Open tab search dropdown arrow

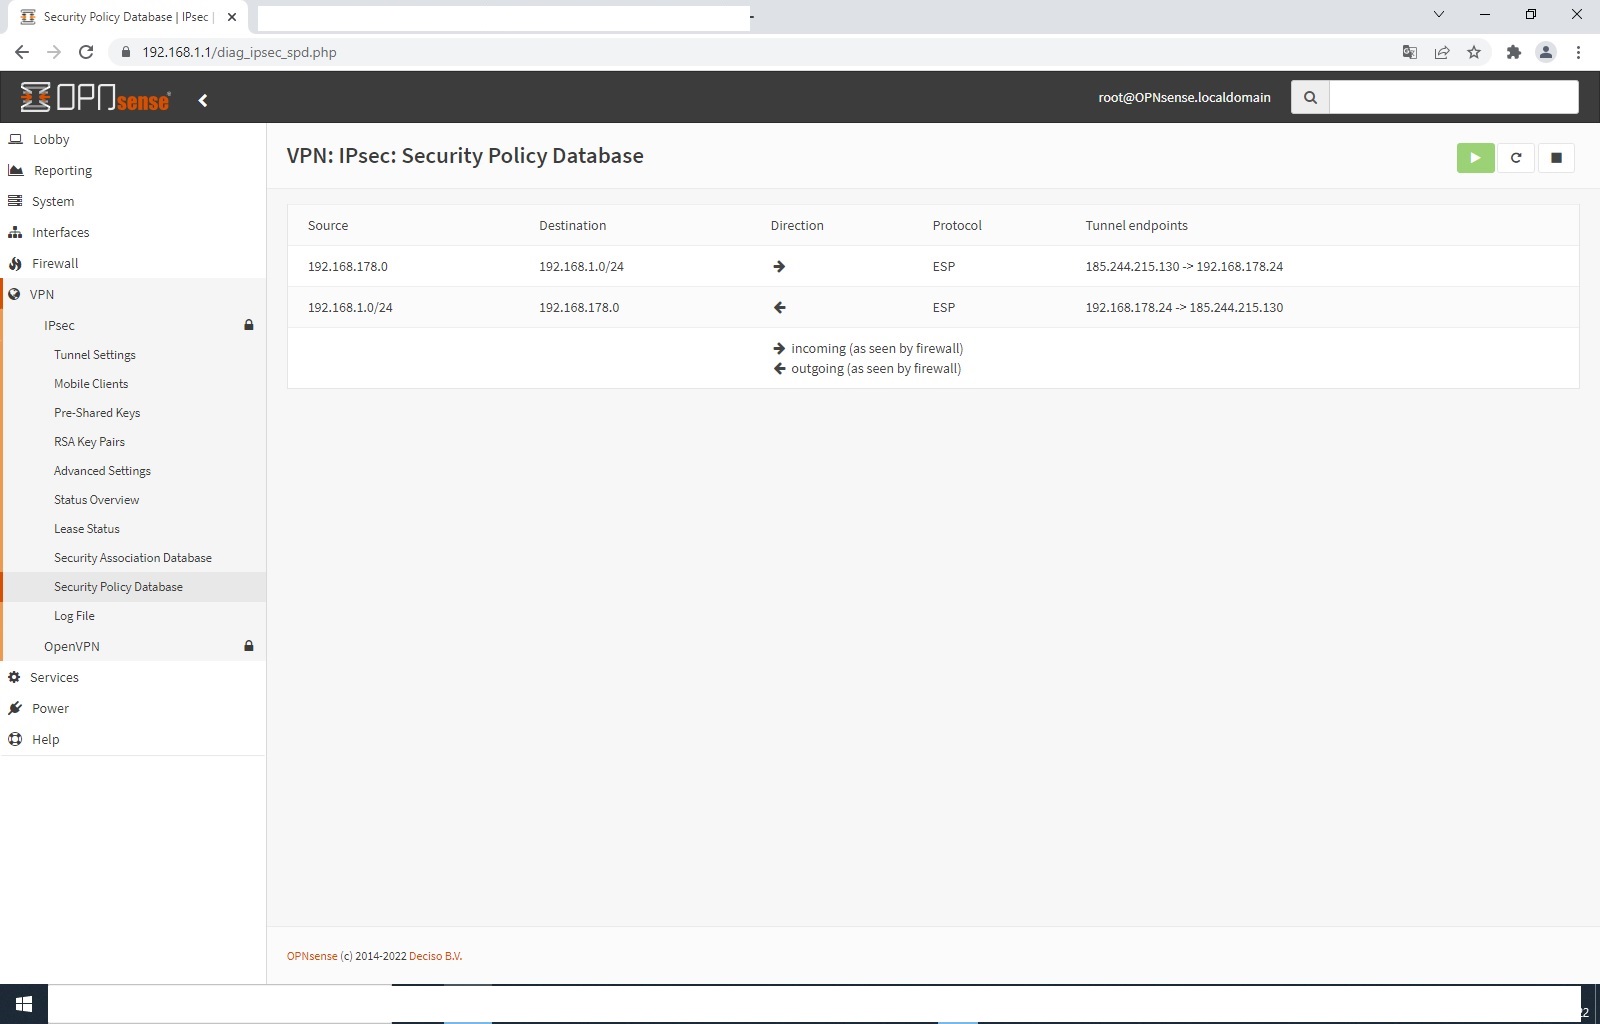coord(1438,14)
